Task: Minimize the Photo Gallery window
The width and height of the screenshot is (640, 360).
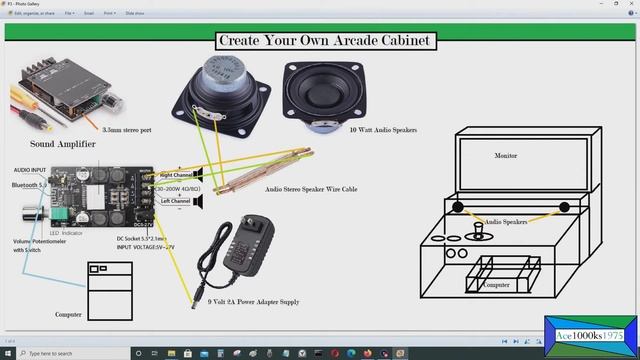Action: pyautogui.click(x=602, y=4)
